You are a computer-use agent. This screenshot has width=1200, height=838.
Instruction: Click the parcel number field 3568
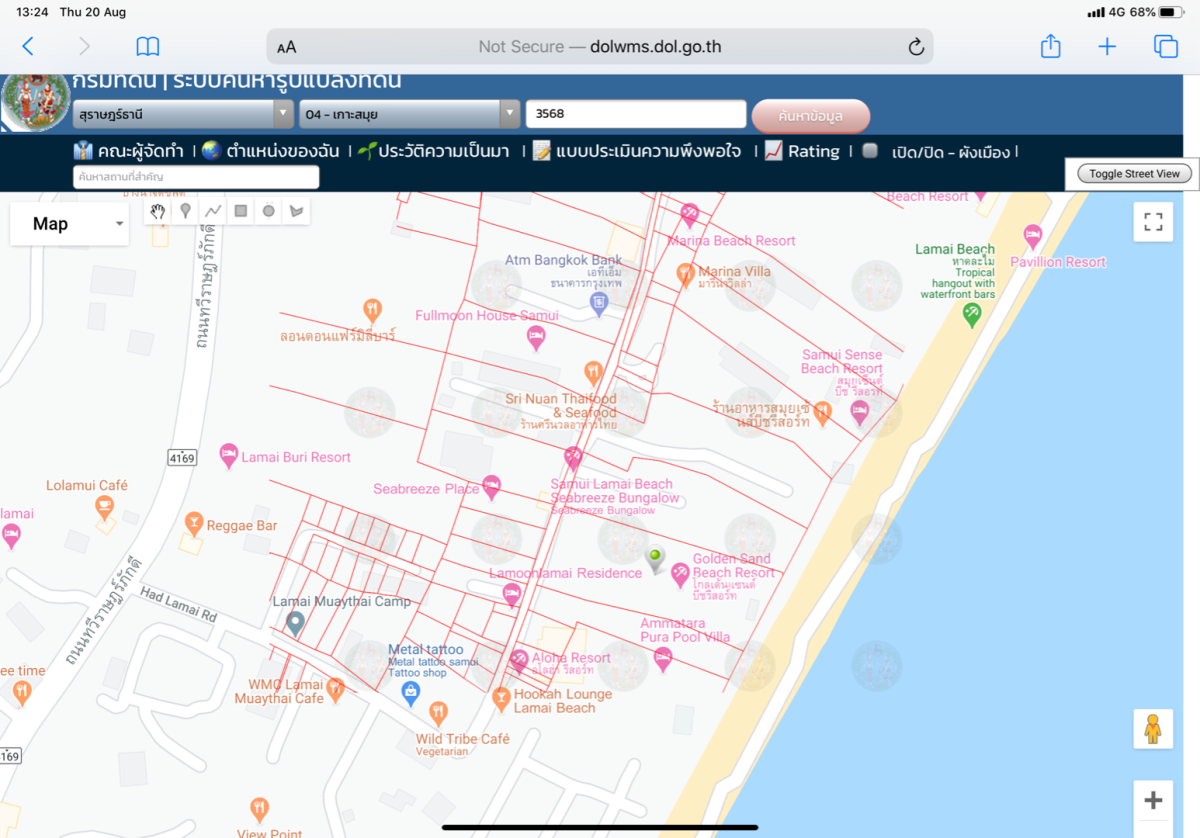[636, 114]
